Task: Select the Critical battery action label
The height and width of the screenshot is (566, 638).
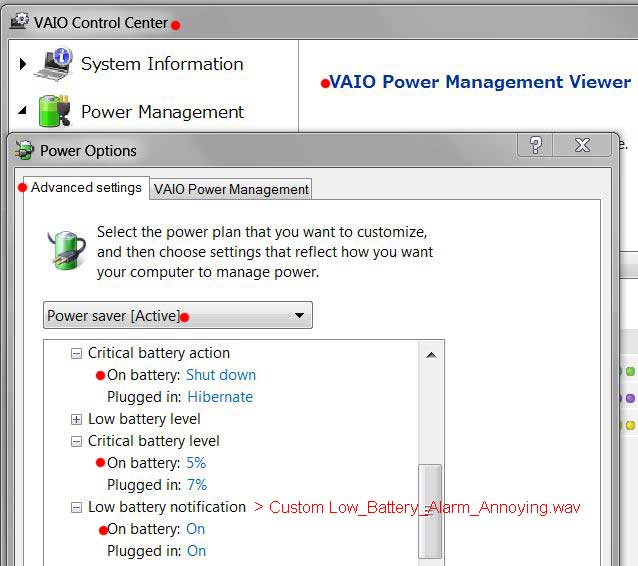Action: coord(159,353)
